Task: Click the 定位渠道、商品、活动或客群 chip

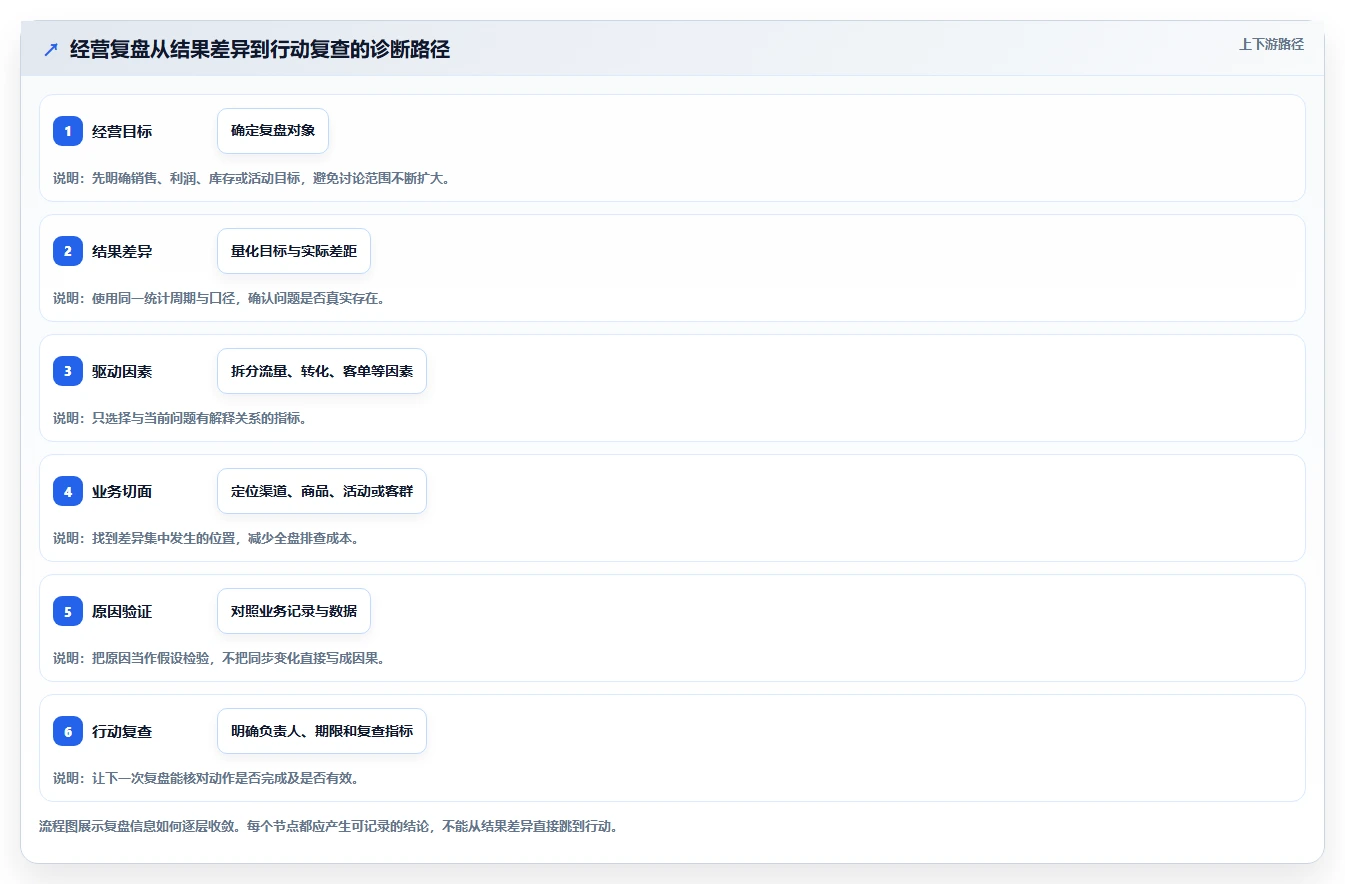Action: (x=322, y=491)
